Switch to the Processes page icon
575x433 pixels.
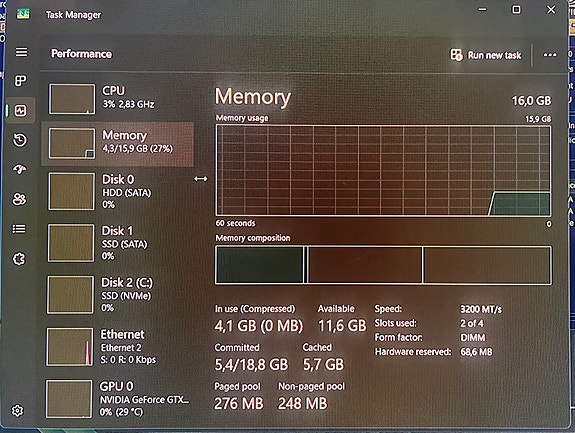point(21,81)
